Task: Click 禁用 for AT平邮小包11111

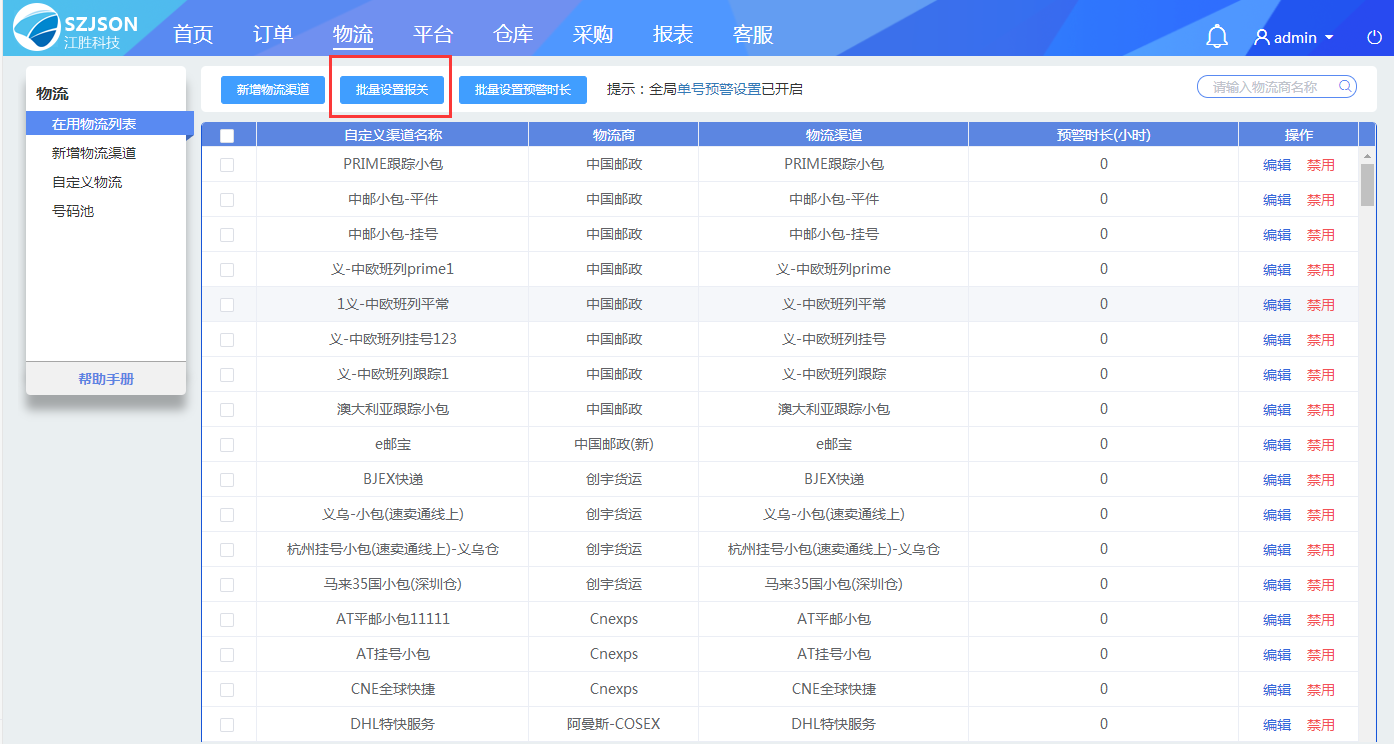Action: [1321, 620]
